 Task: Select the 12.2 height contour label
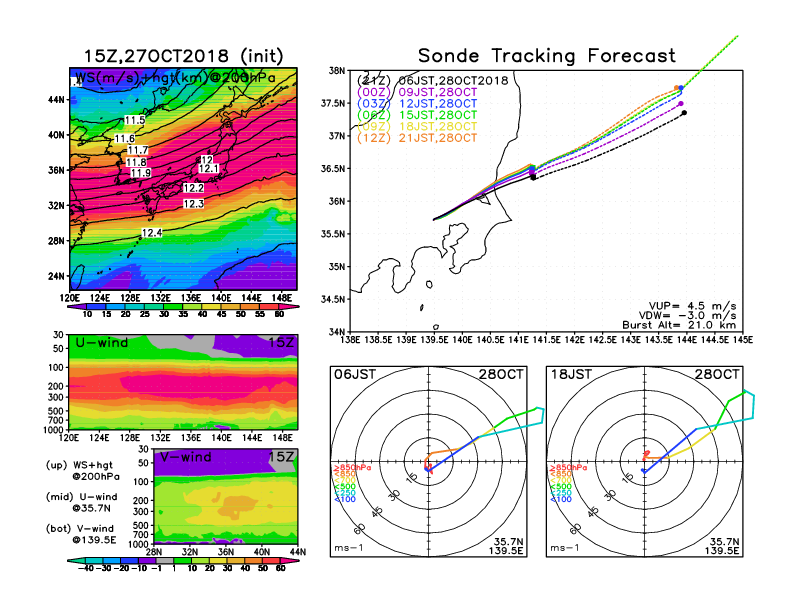193,188
